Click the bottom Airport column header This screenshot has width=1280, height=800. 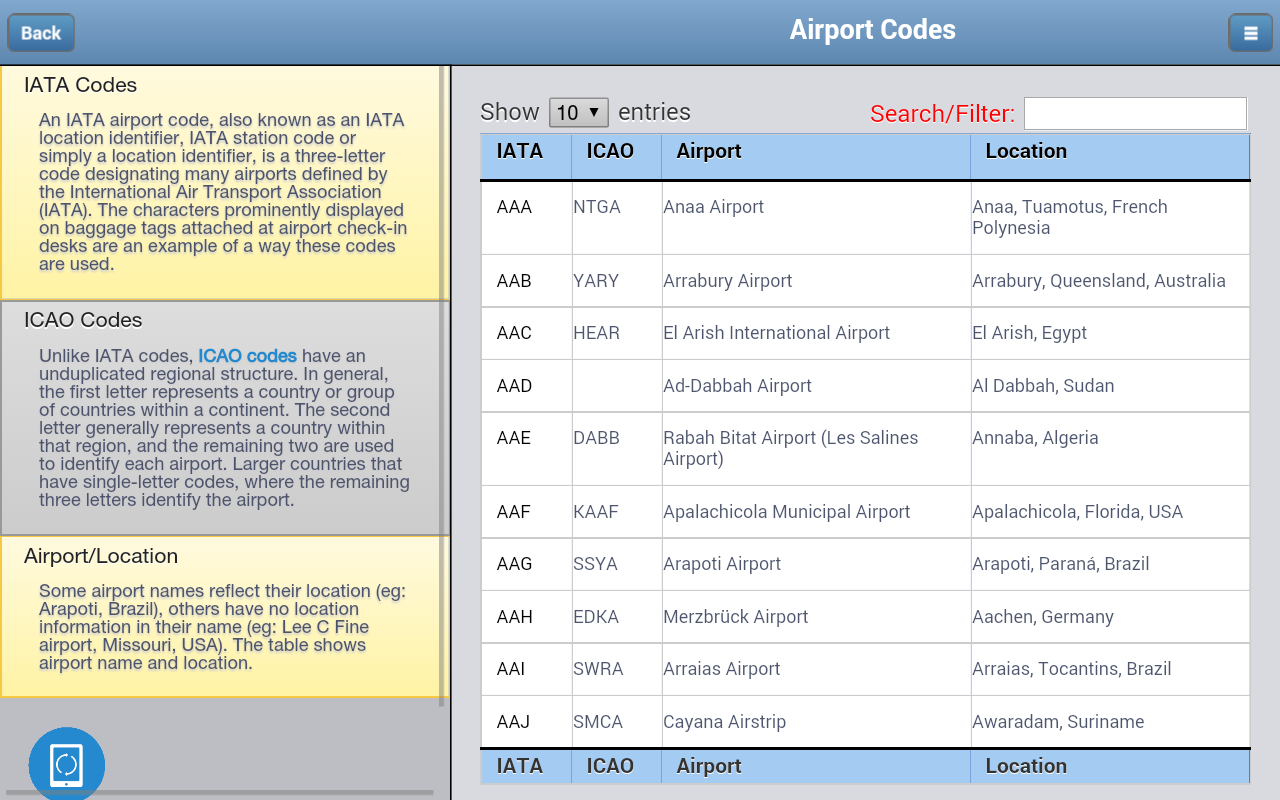709,766
